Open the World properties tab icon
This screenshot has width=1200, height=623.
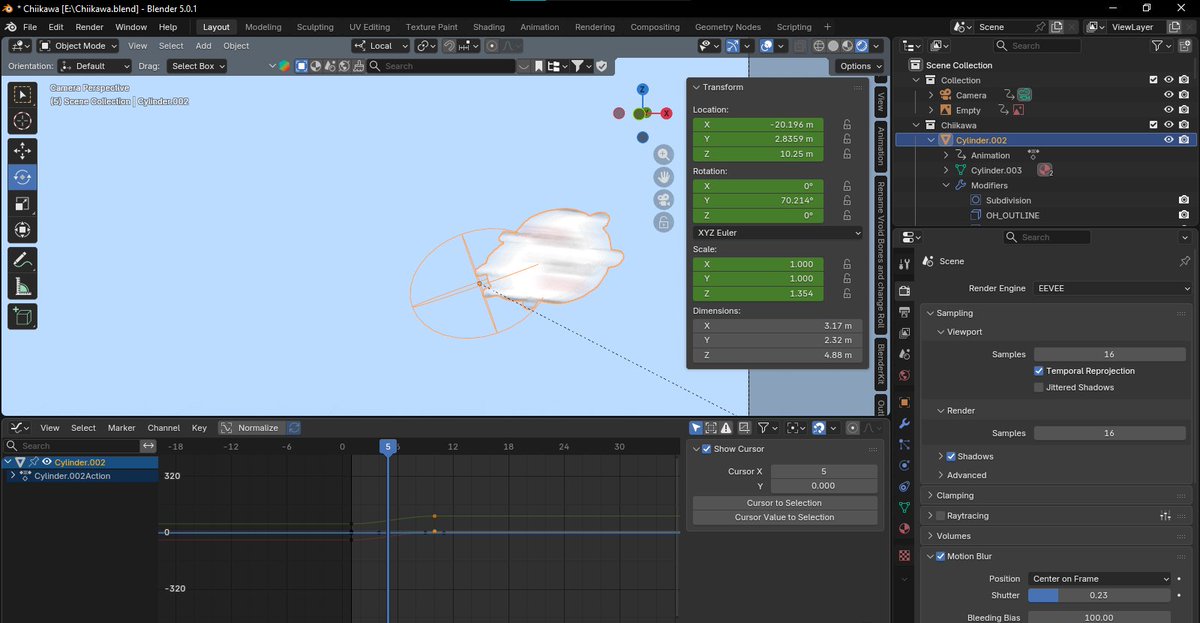click(904, 376)
